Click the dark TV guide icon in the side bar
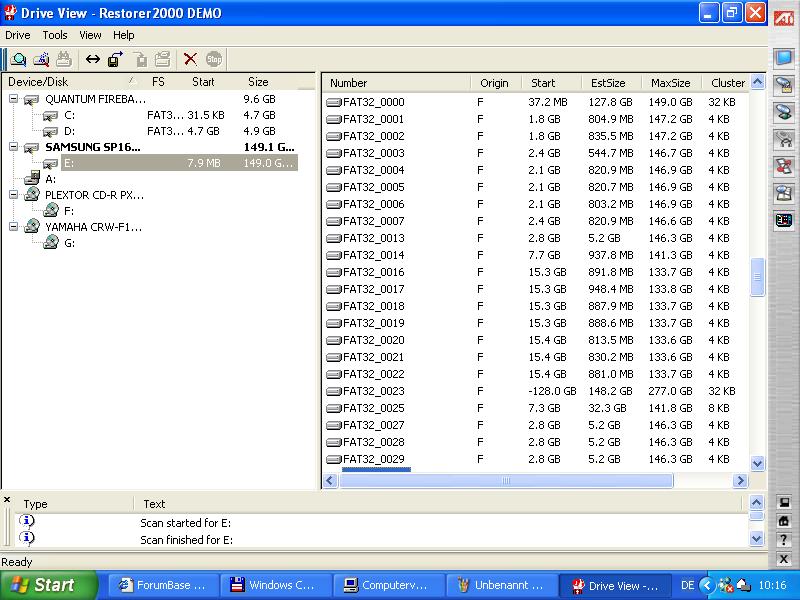The height and width of the screenshot is (600, 800). [783, 220]
